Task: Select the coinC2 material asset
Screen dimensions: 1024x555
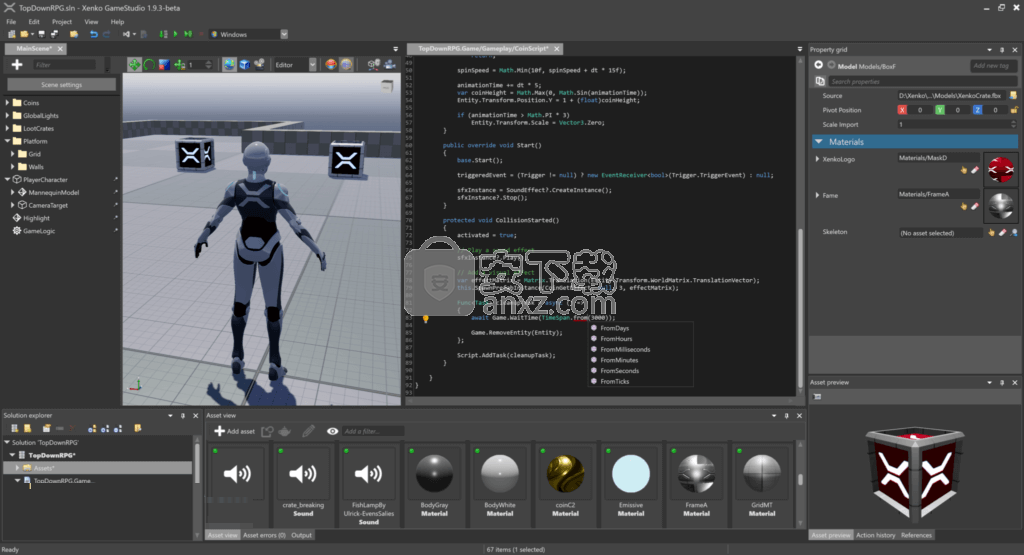Action: (566, 484)
